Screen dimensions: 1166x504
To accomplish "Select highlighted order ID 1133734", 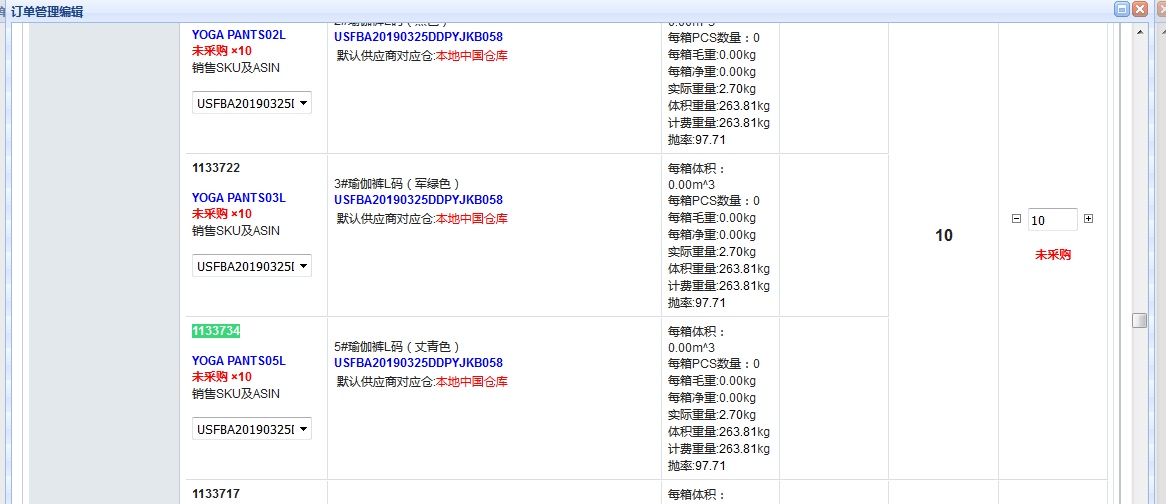I will tap(216, 331).
